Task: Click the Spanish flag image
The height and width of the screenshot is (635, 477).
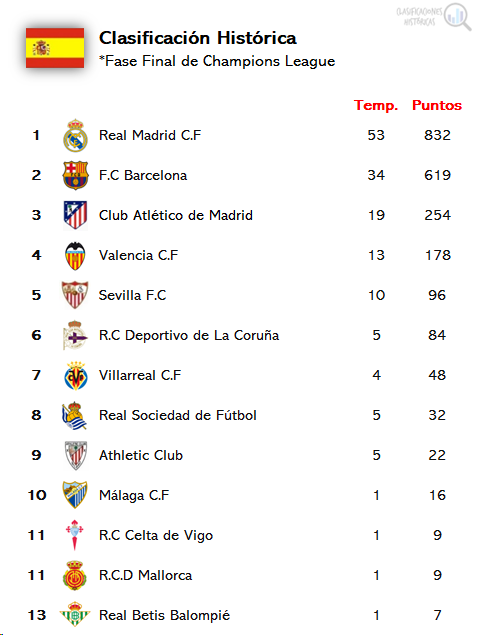Action: (x=55, y=48)
